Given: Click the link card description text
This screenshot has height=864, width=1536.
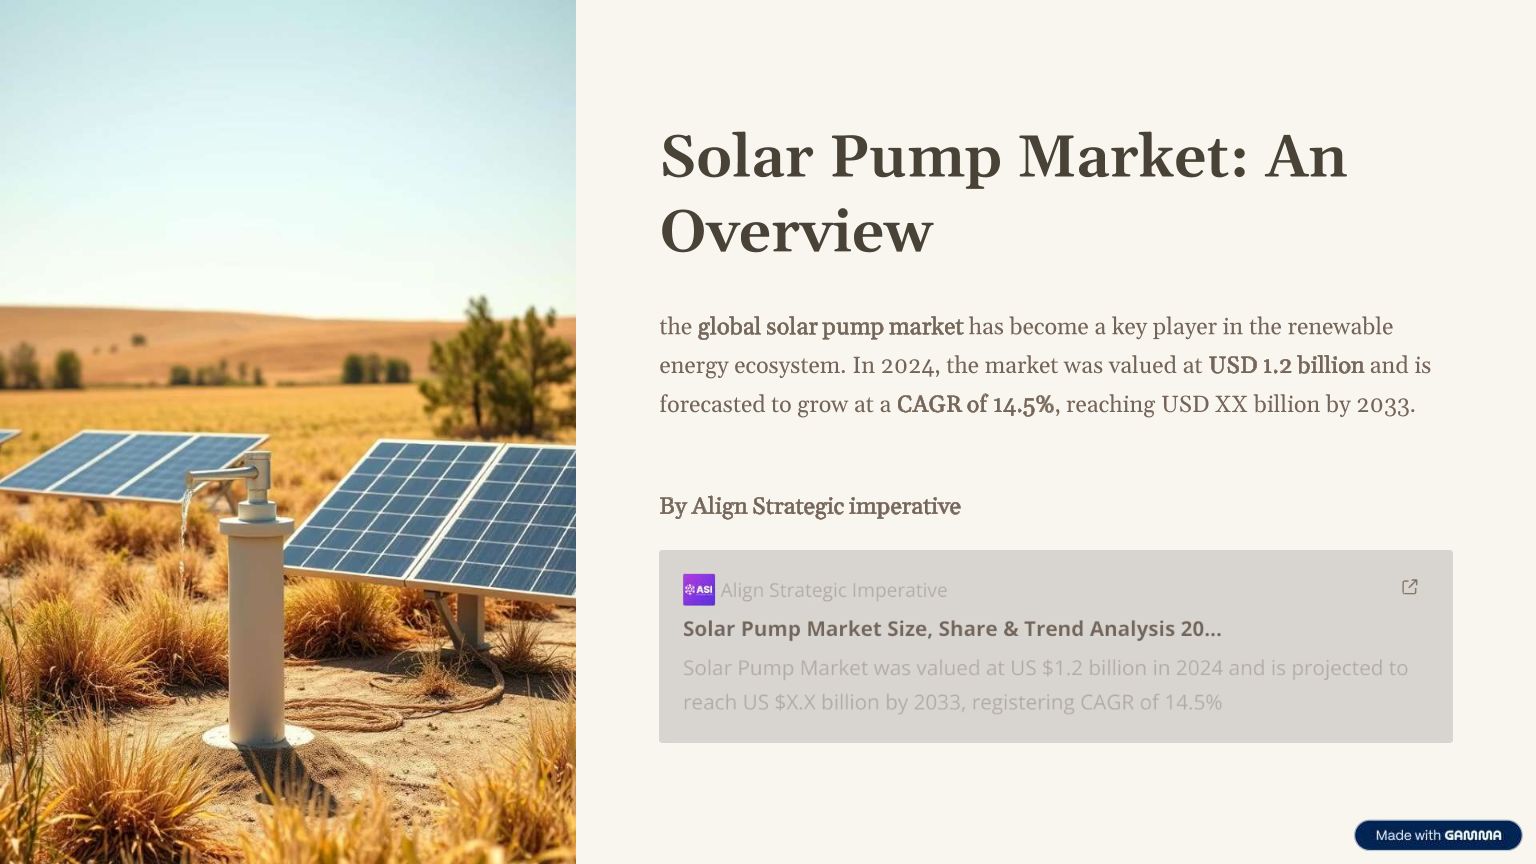Looking at the screenshot, I should tap(1045, 685).
